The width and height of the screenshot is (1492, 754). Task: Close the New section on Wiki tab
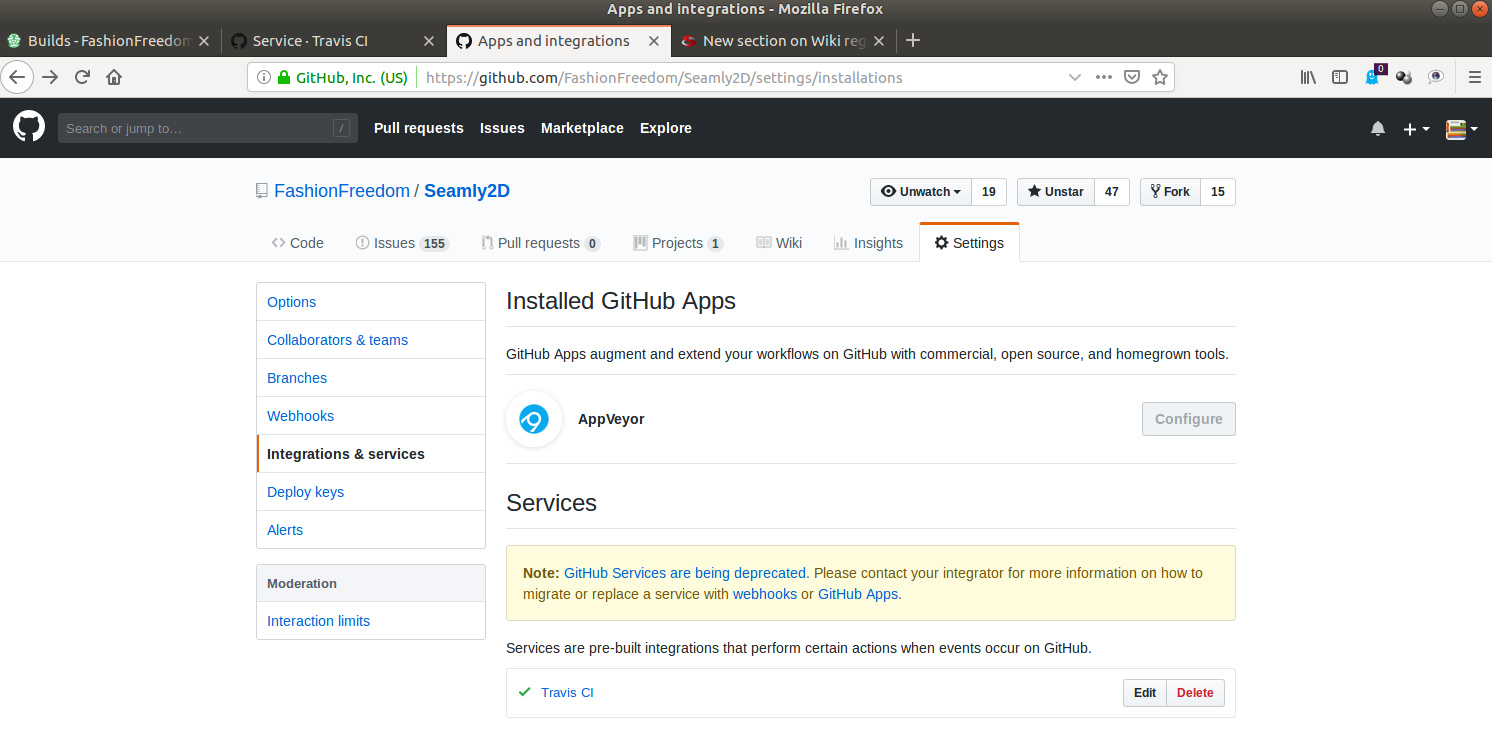(879, 41)
